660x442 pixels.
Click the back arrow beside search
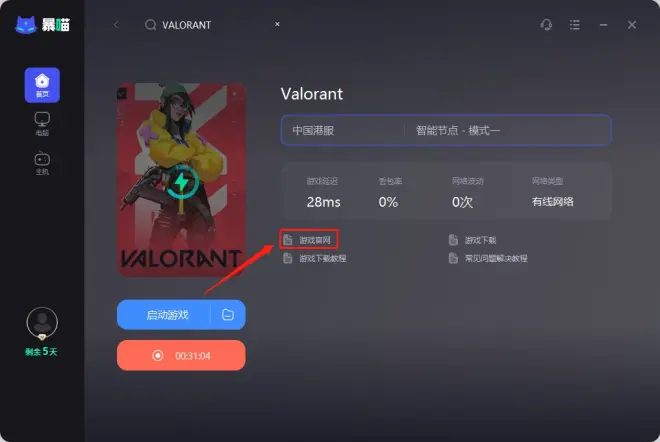click(x=116, y=25)
